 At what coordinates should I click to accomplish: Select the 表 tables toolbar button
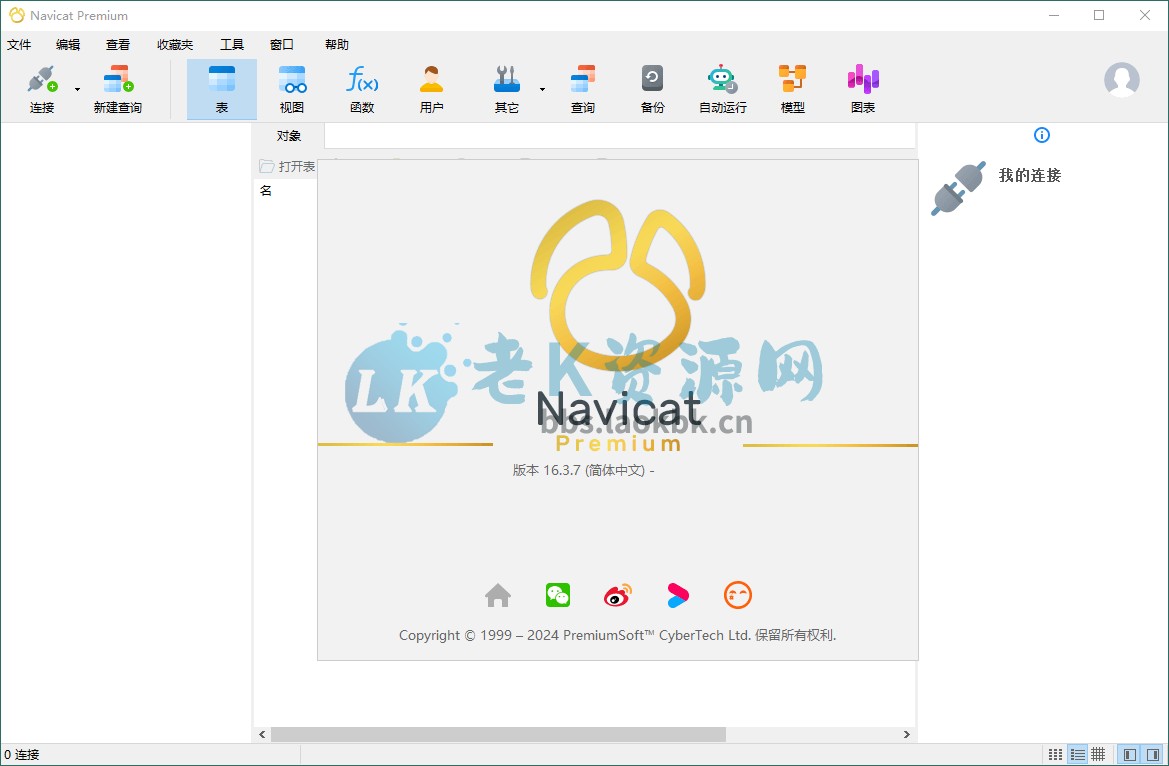tap(221, 89)
